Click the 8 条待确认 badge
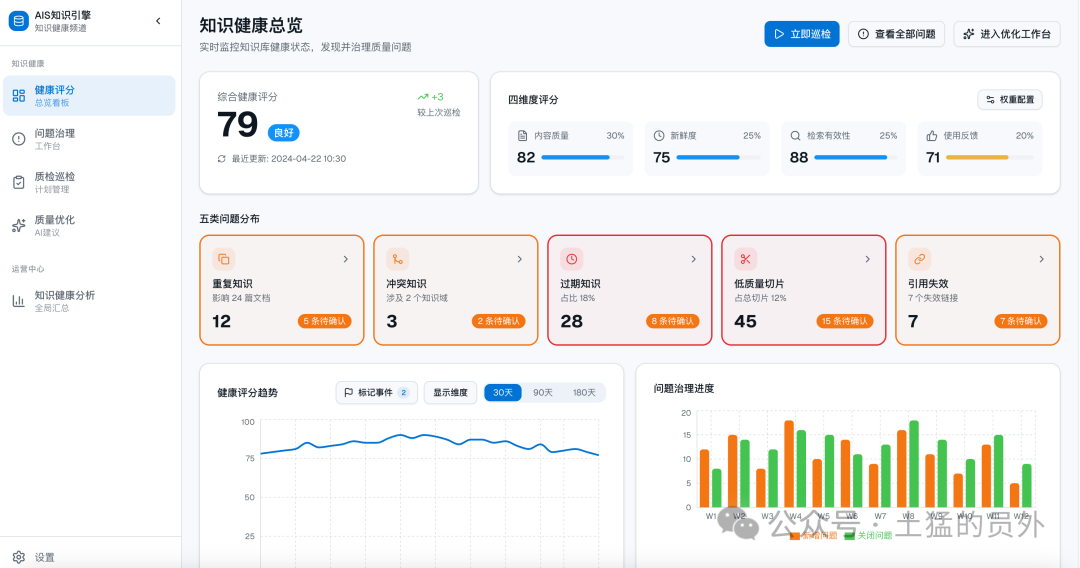This screenshot has height=568, width=1080. click(x=672, y=321)
